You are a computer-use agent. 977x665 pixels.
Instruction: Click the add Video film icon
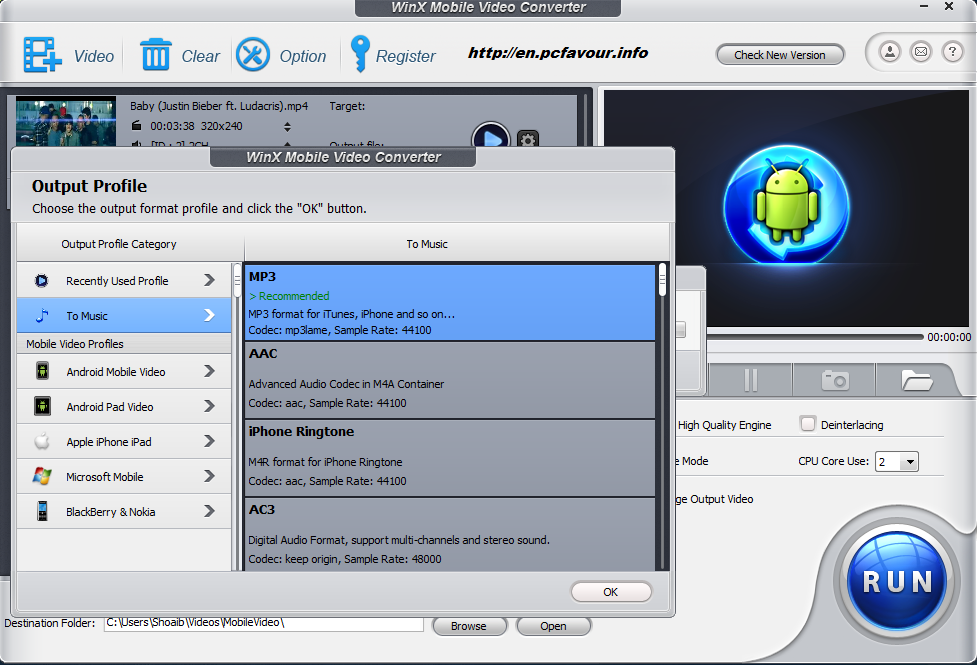click(42, 55)
